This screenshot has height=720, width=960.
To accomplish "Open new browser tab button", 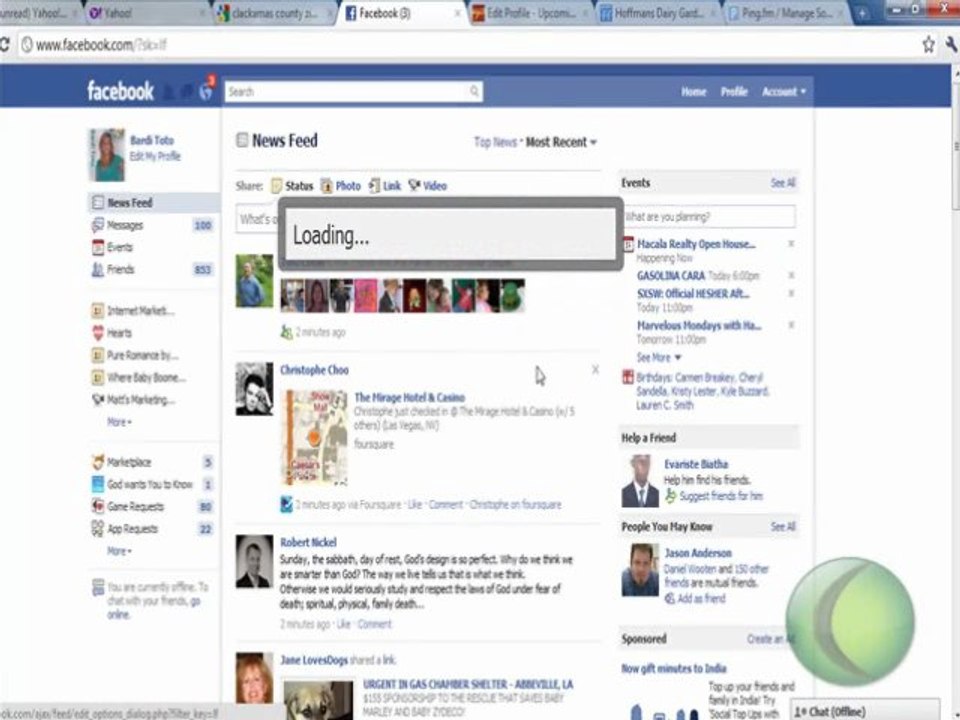I will 861,13.
